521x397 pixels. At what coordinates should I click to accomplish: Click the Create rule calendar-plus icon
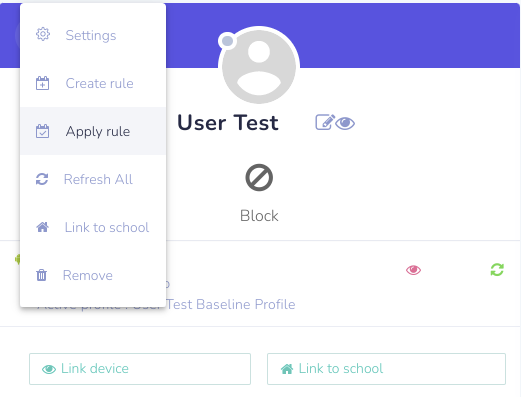pos(42,83)
